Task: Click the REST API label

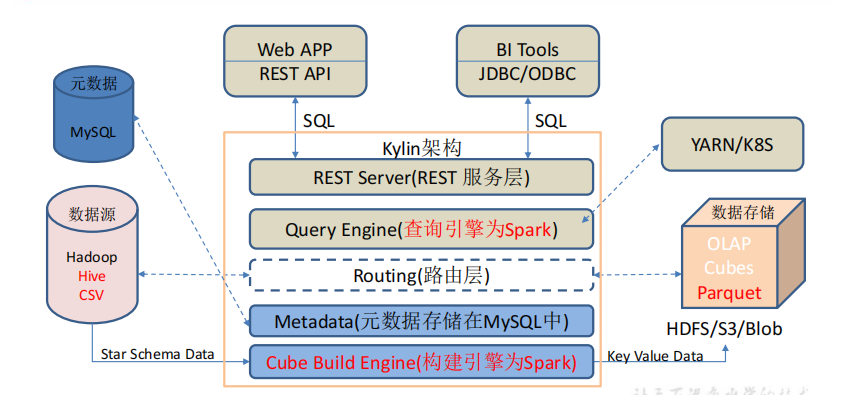Action: (x=295, y=74)
